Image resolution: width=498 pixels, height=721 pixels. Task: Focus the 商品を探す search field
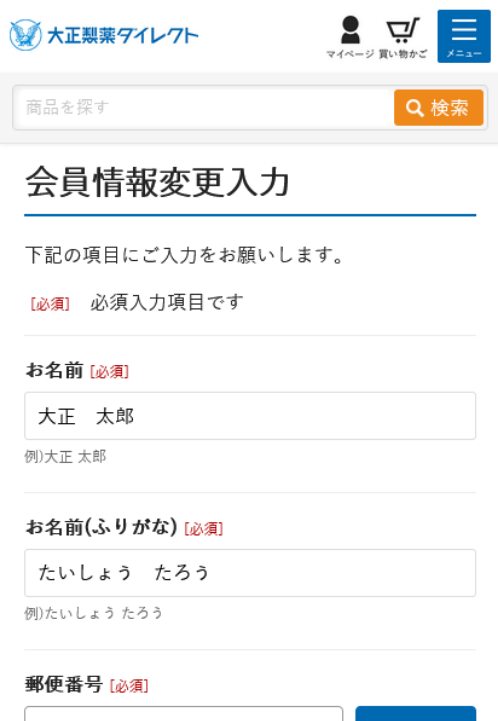coord(205,108)
